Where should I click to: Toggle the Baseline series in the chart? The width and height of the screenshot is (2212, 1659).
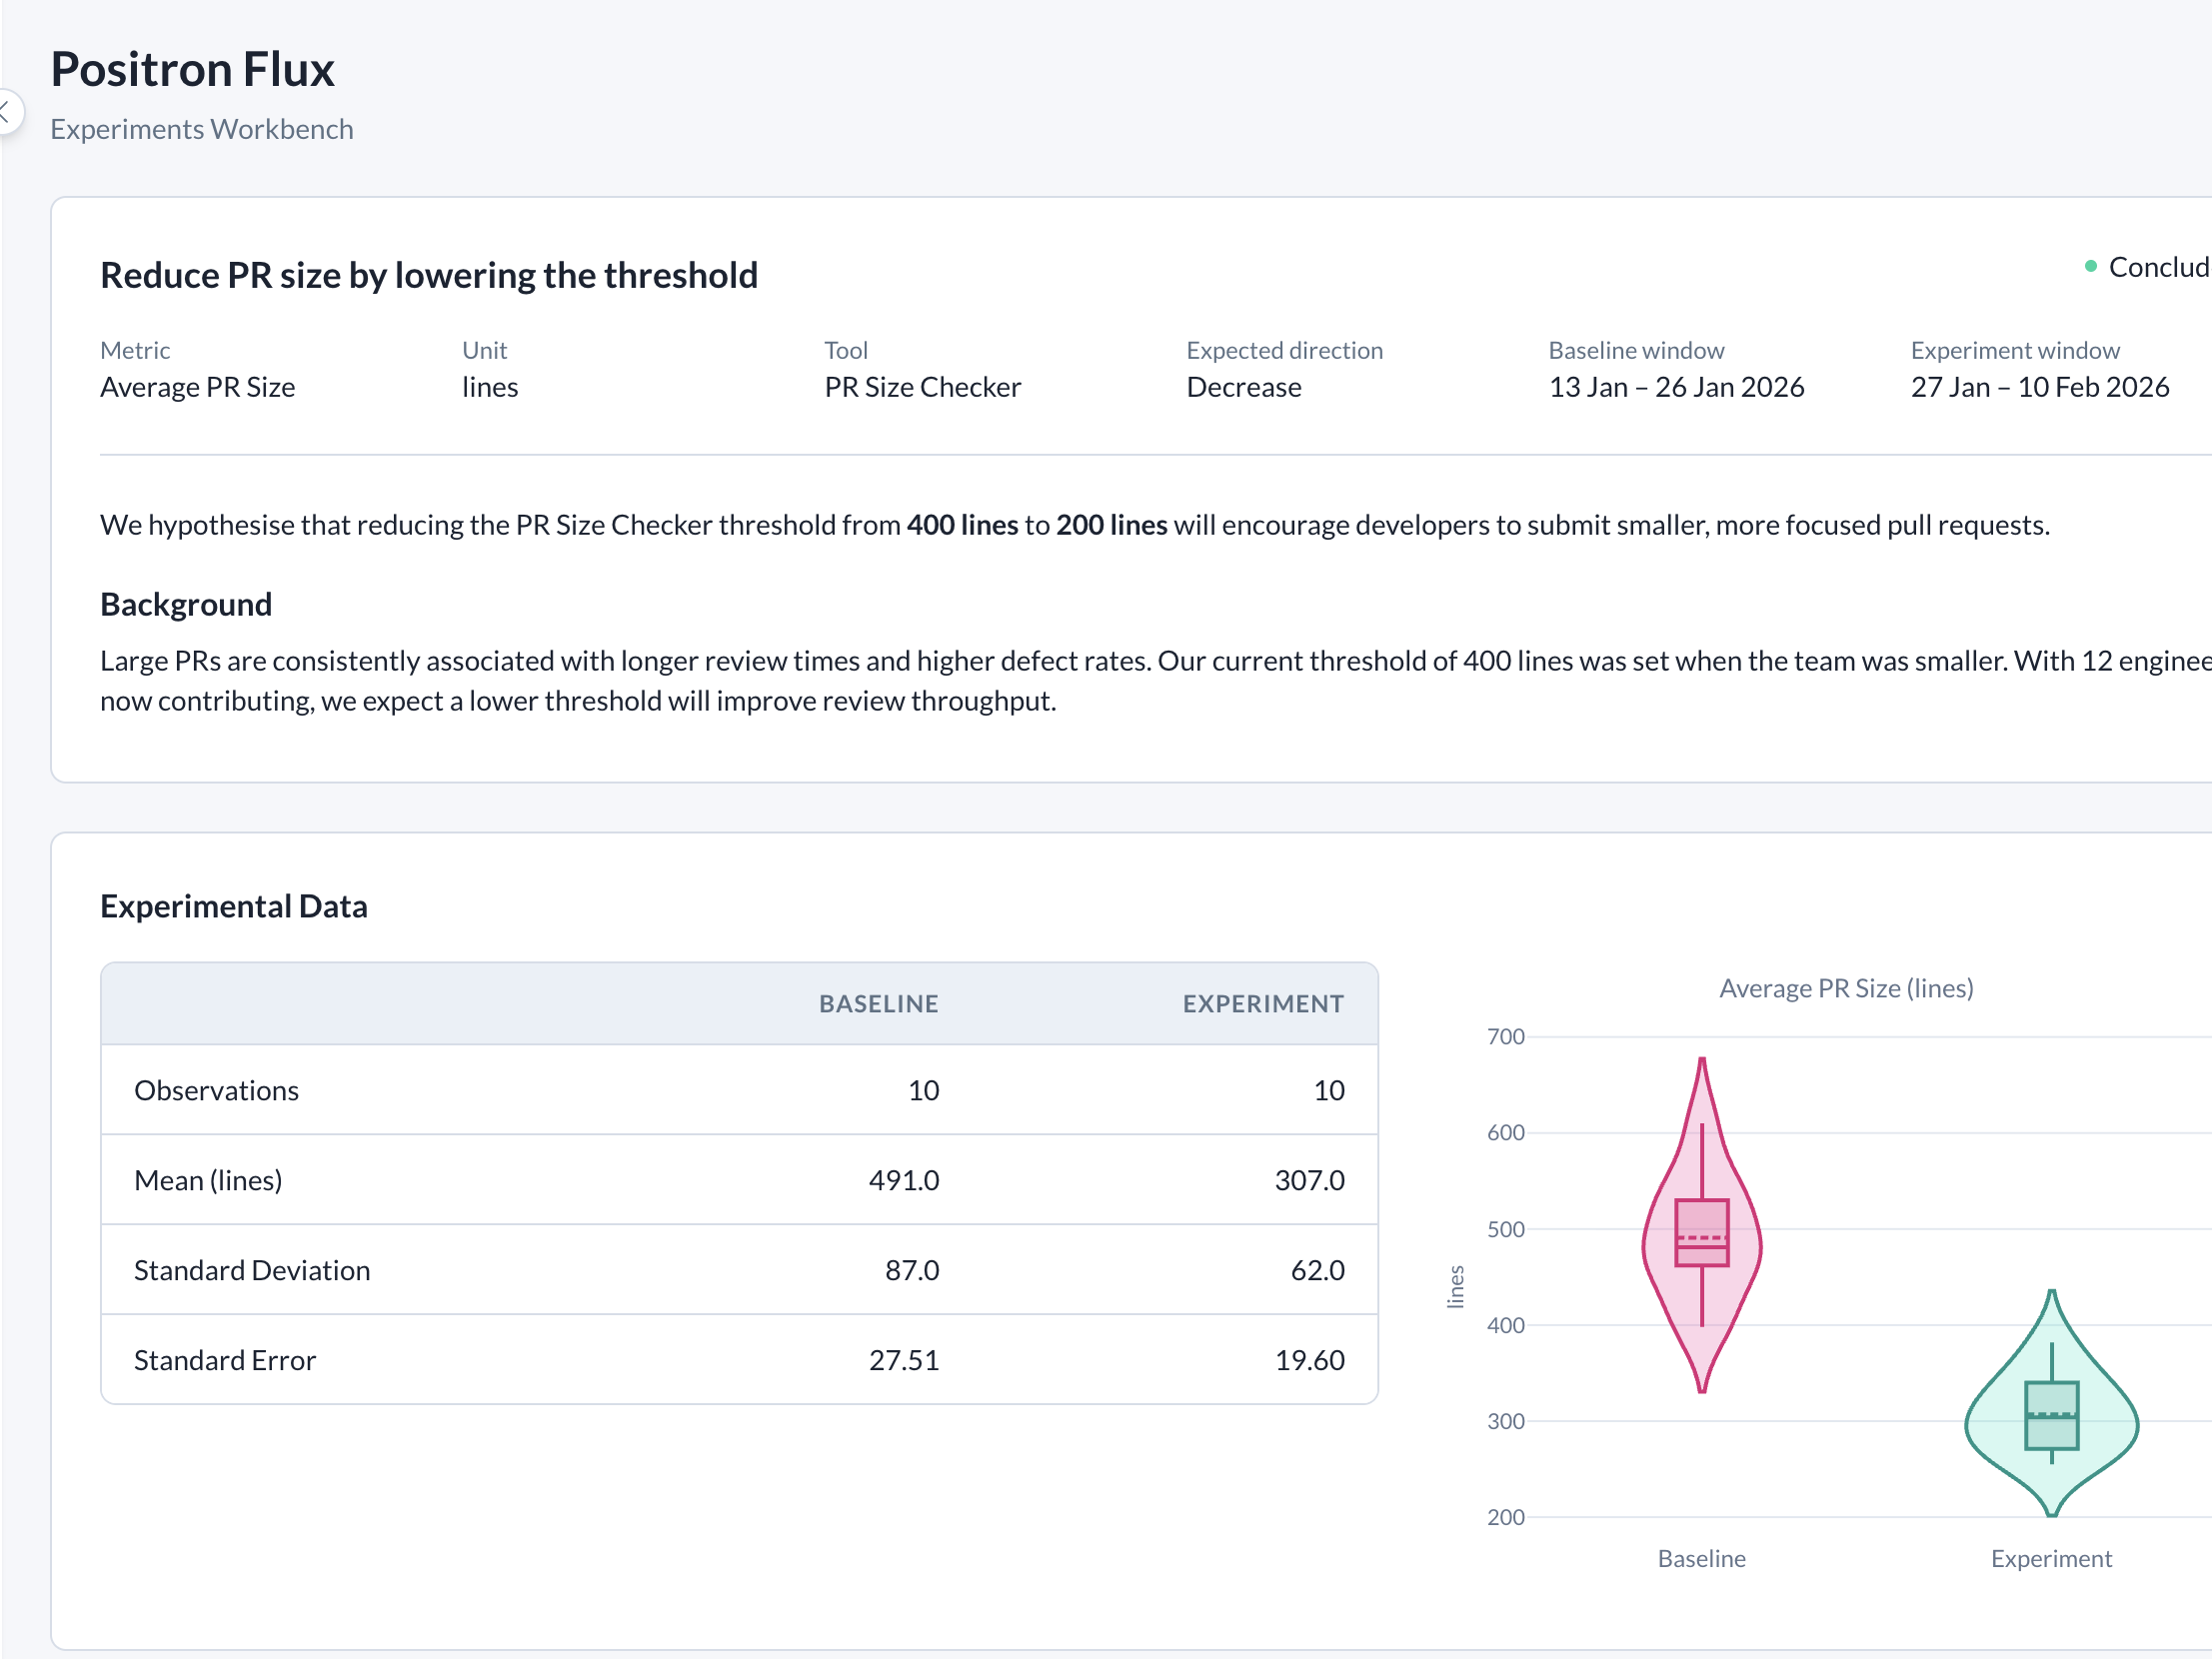(1701, 1558)
